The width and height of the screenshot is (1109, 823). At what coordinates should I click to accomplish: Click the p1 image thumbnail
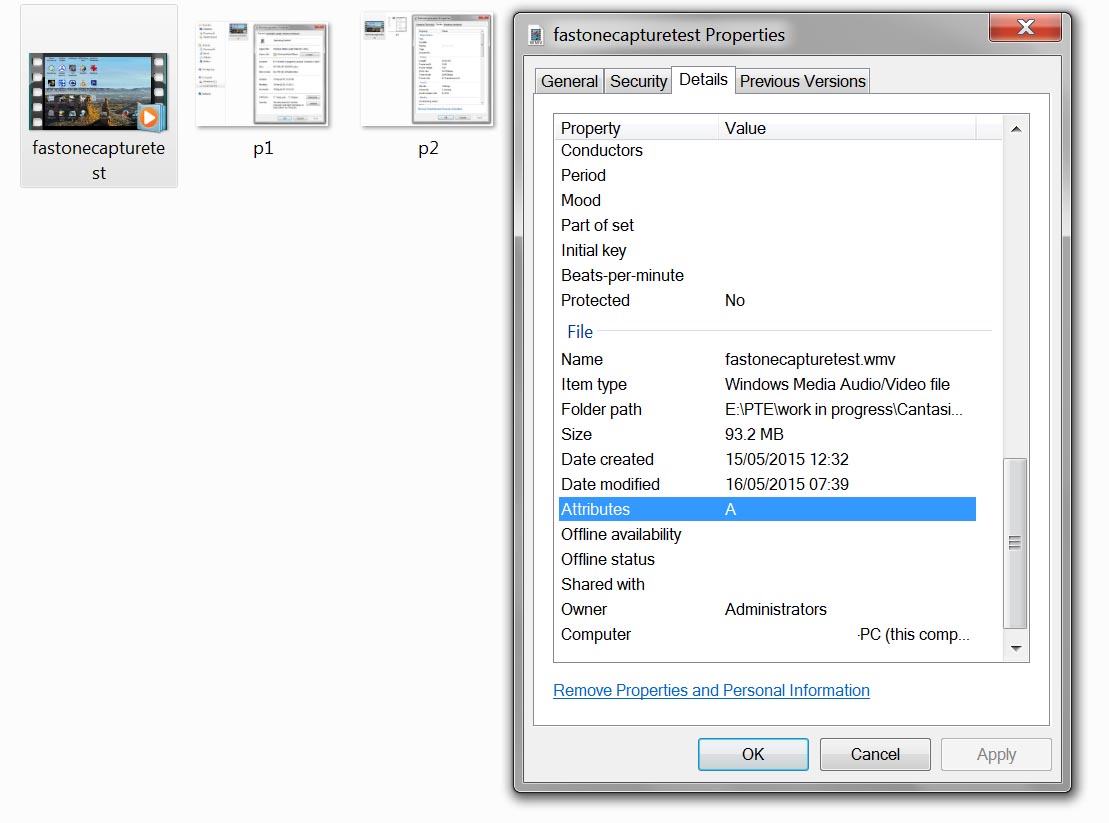coord(263,74)
